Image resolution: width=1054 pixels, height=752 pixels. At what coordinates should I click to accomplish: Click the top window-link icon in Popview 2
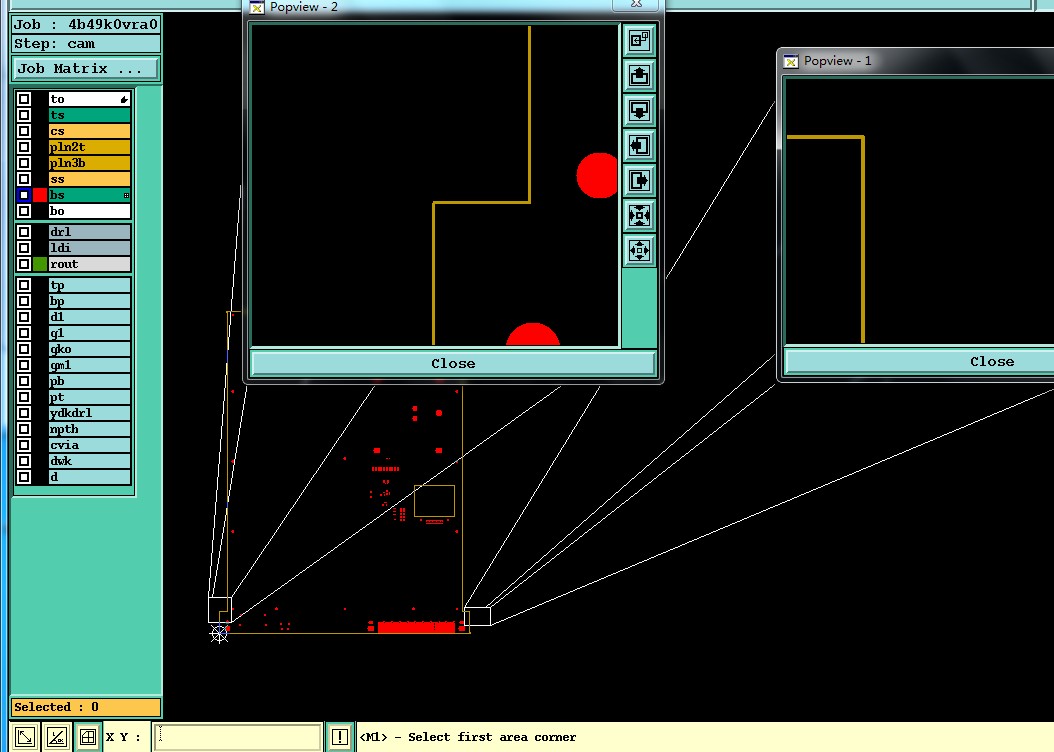click(639, 40)
